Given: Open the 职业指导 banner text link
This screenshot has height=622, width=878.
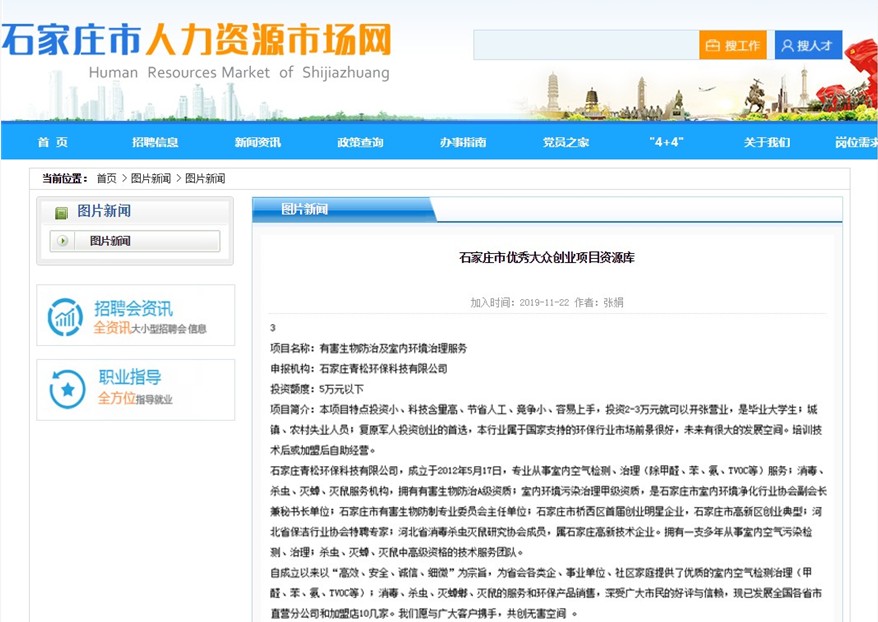Looking at the screenshot, I should click(129, 378).
